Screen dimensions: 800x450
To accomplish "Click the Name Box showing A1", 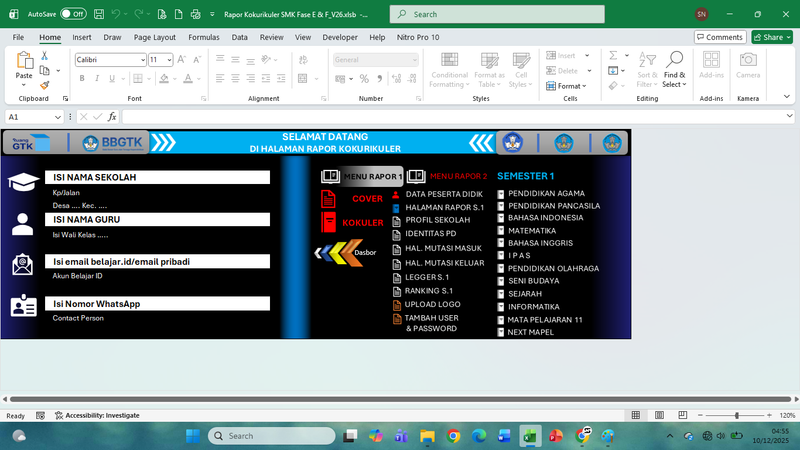I will coord(30,117).
